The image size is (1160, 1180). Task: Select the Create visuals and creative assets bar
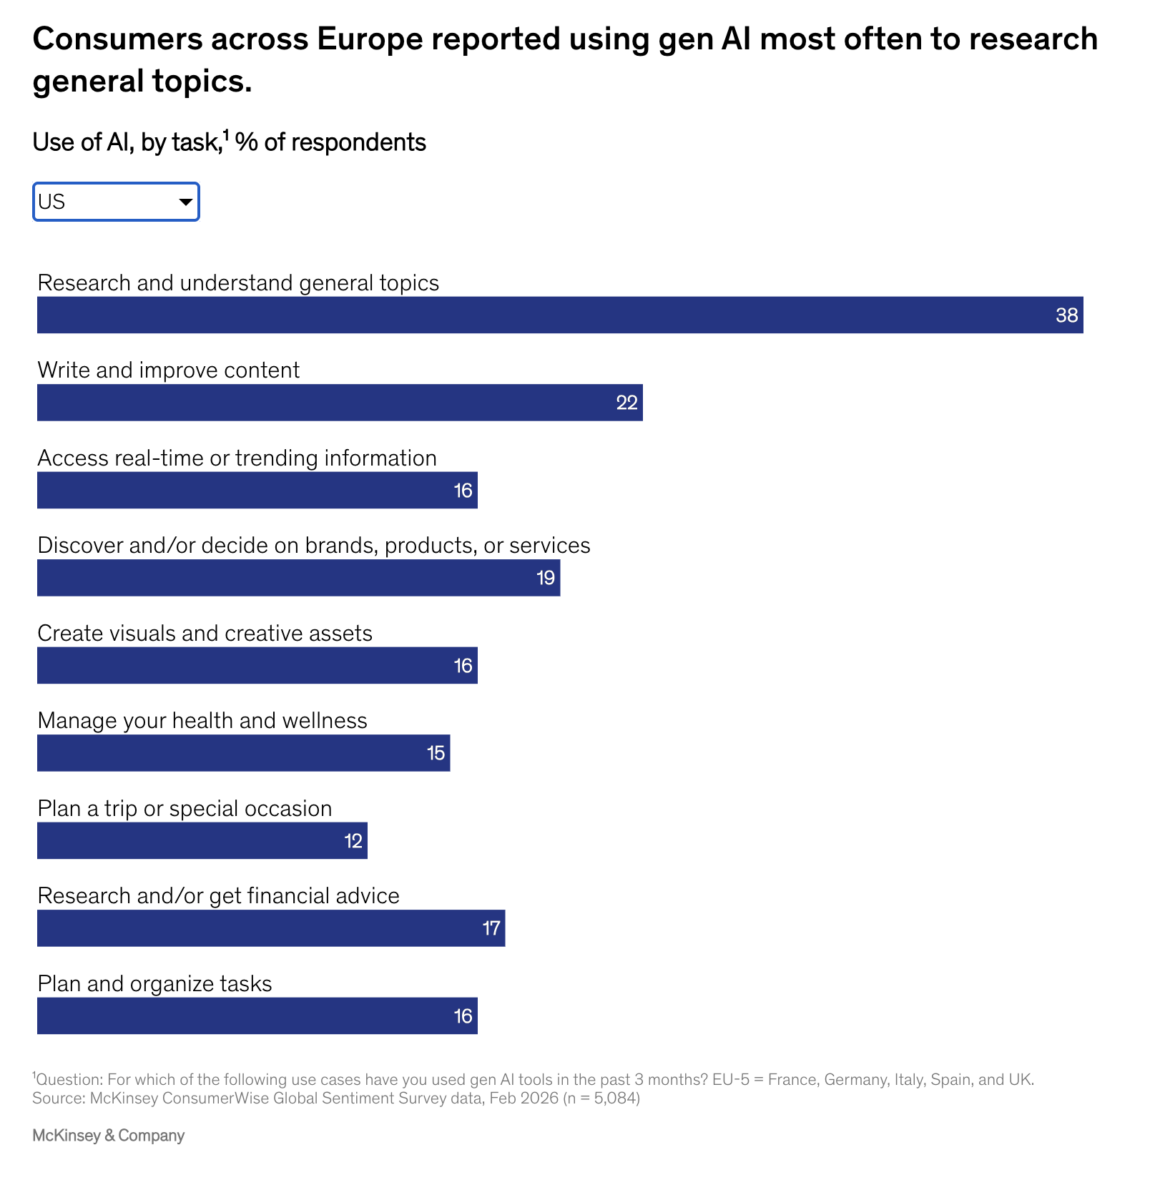[x=257, y=666]
